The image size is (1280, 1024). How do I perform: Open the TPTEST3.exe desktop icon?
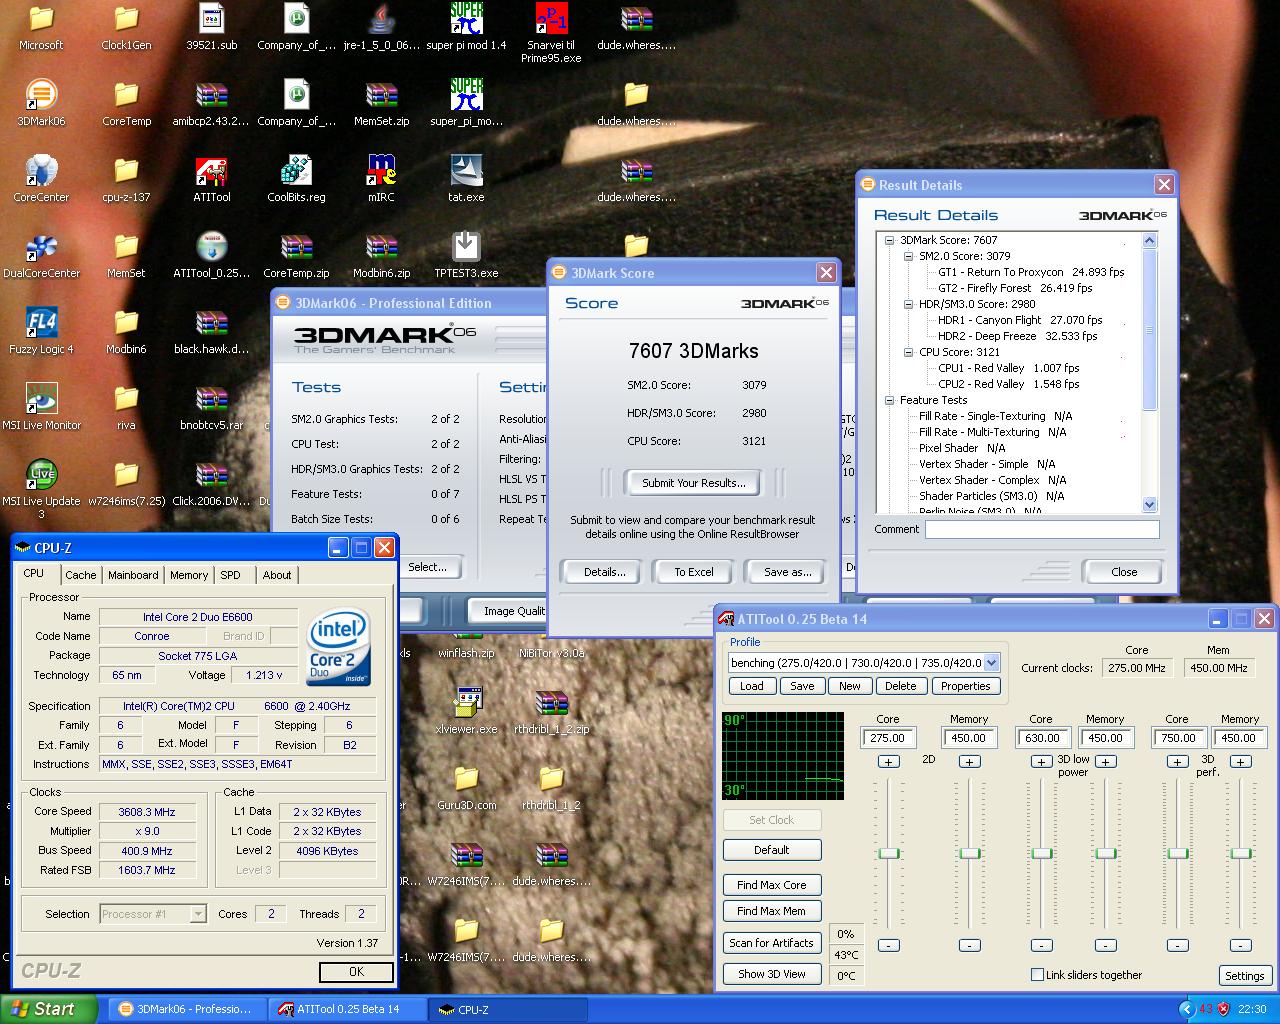point(466,254)
